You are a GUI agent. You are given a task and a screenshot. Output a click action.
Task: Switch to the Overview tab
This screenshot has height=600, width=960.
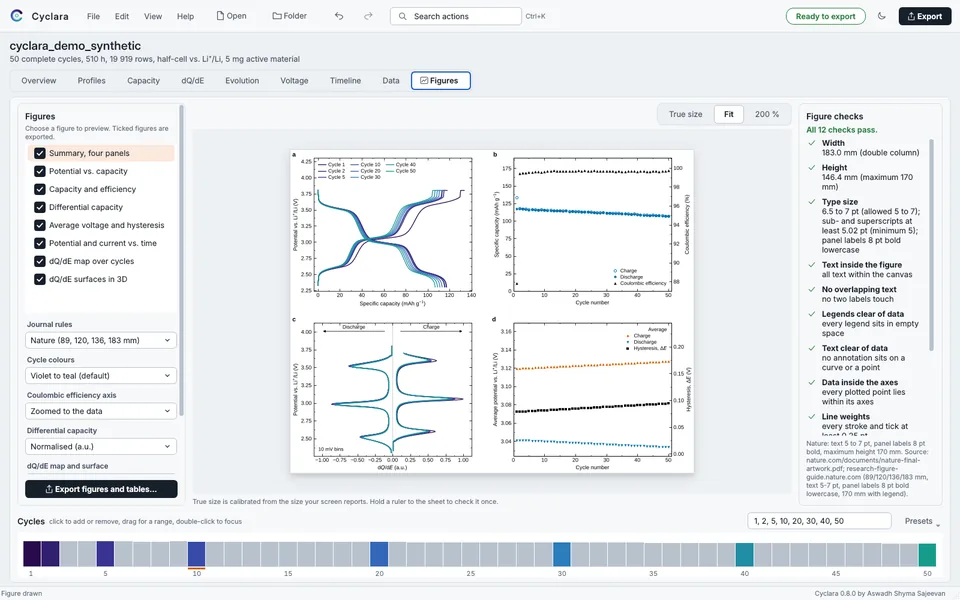(39, 81)
